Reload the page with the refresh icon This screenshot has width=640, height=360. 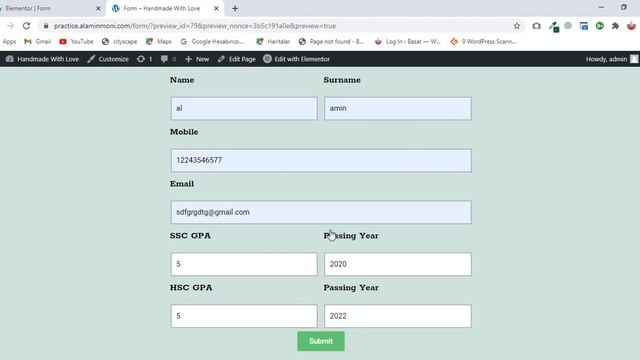(x=27, y=26)
